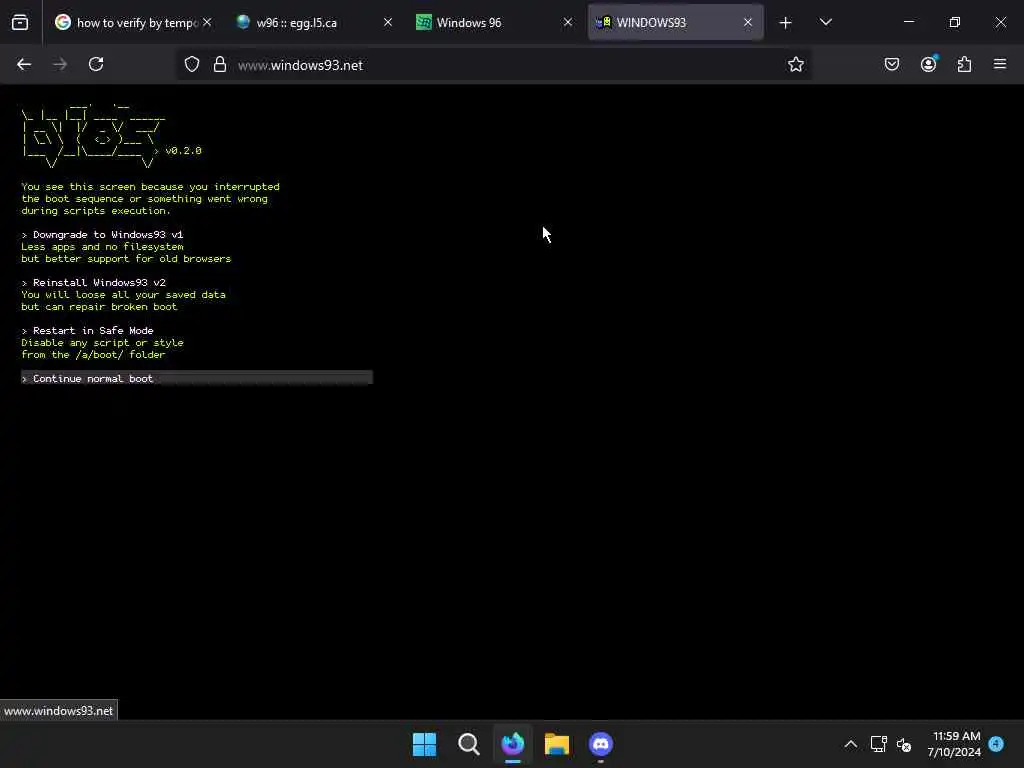Close the 'w96 :: egg.l5.ca' tab
Screen dimensions: 1024x768
point(388,22)
